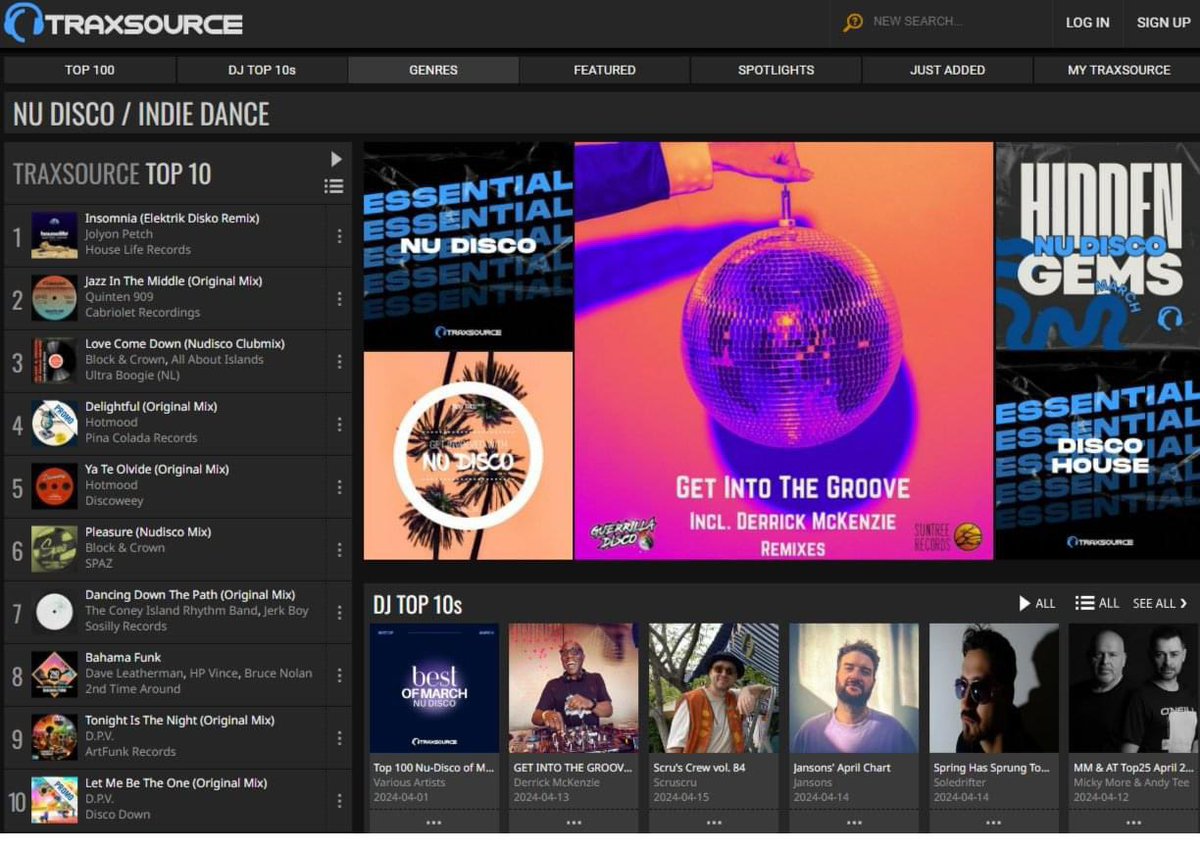Expand options under Top 100 Nu-Disco chart
The width and height of the screenshot is (1200, 853).
coord(434,822)
